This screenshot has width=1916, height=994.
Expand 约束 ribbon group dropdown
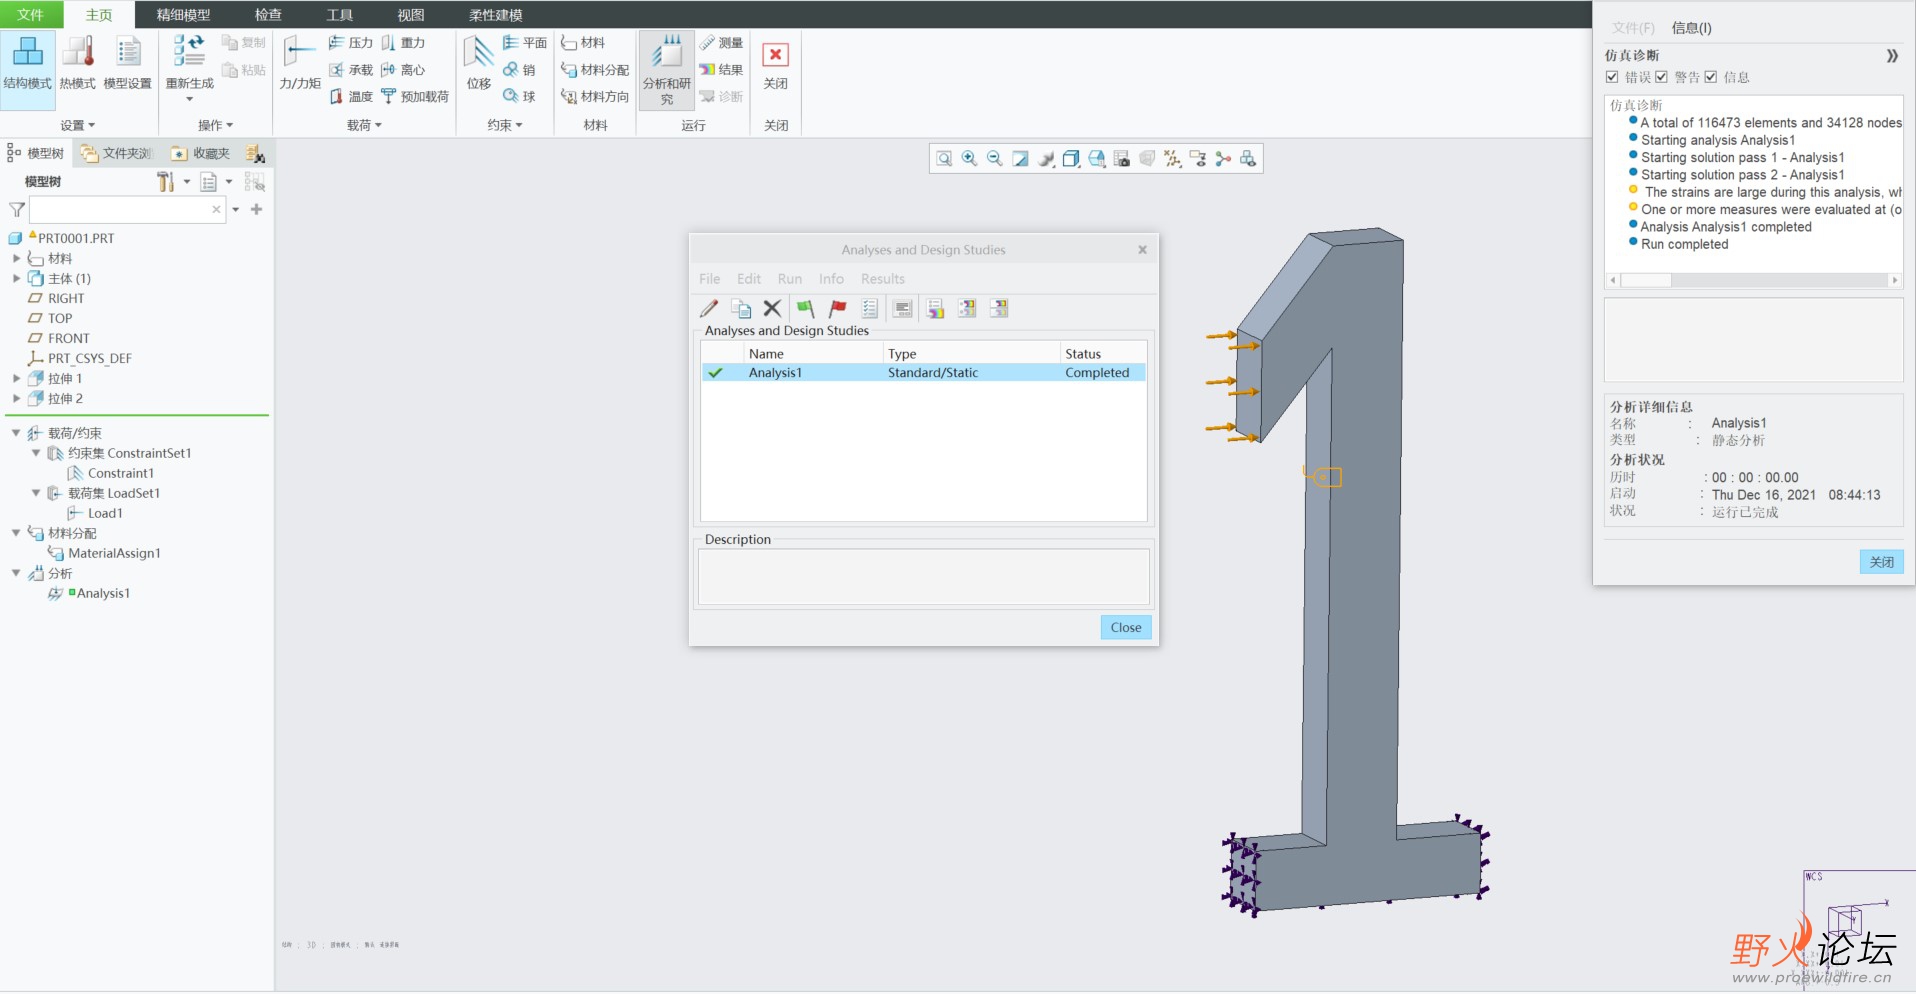click(x=505, y=125)
